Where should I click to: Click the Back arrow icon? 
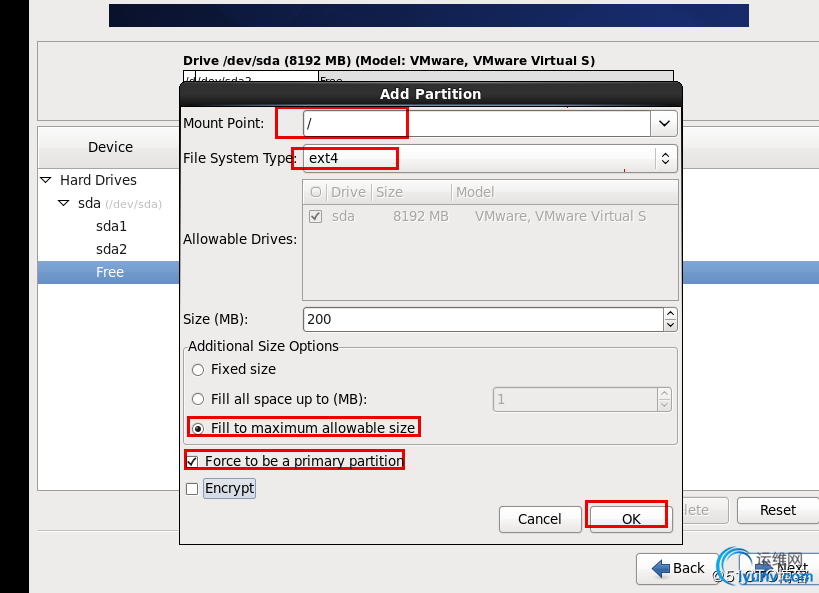(x=661, y=568)
